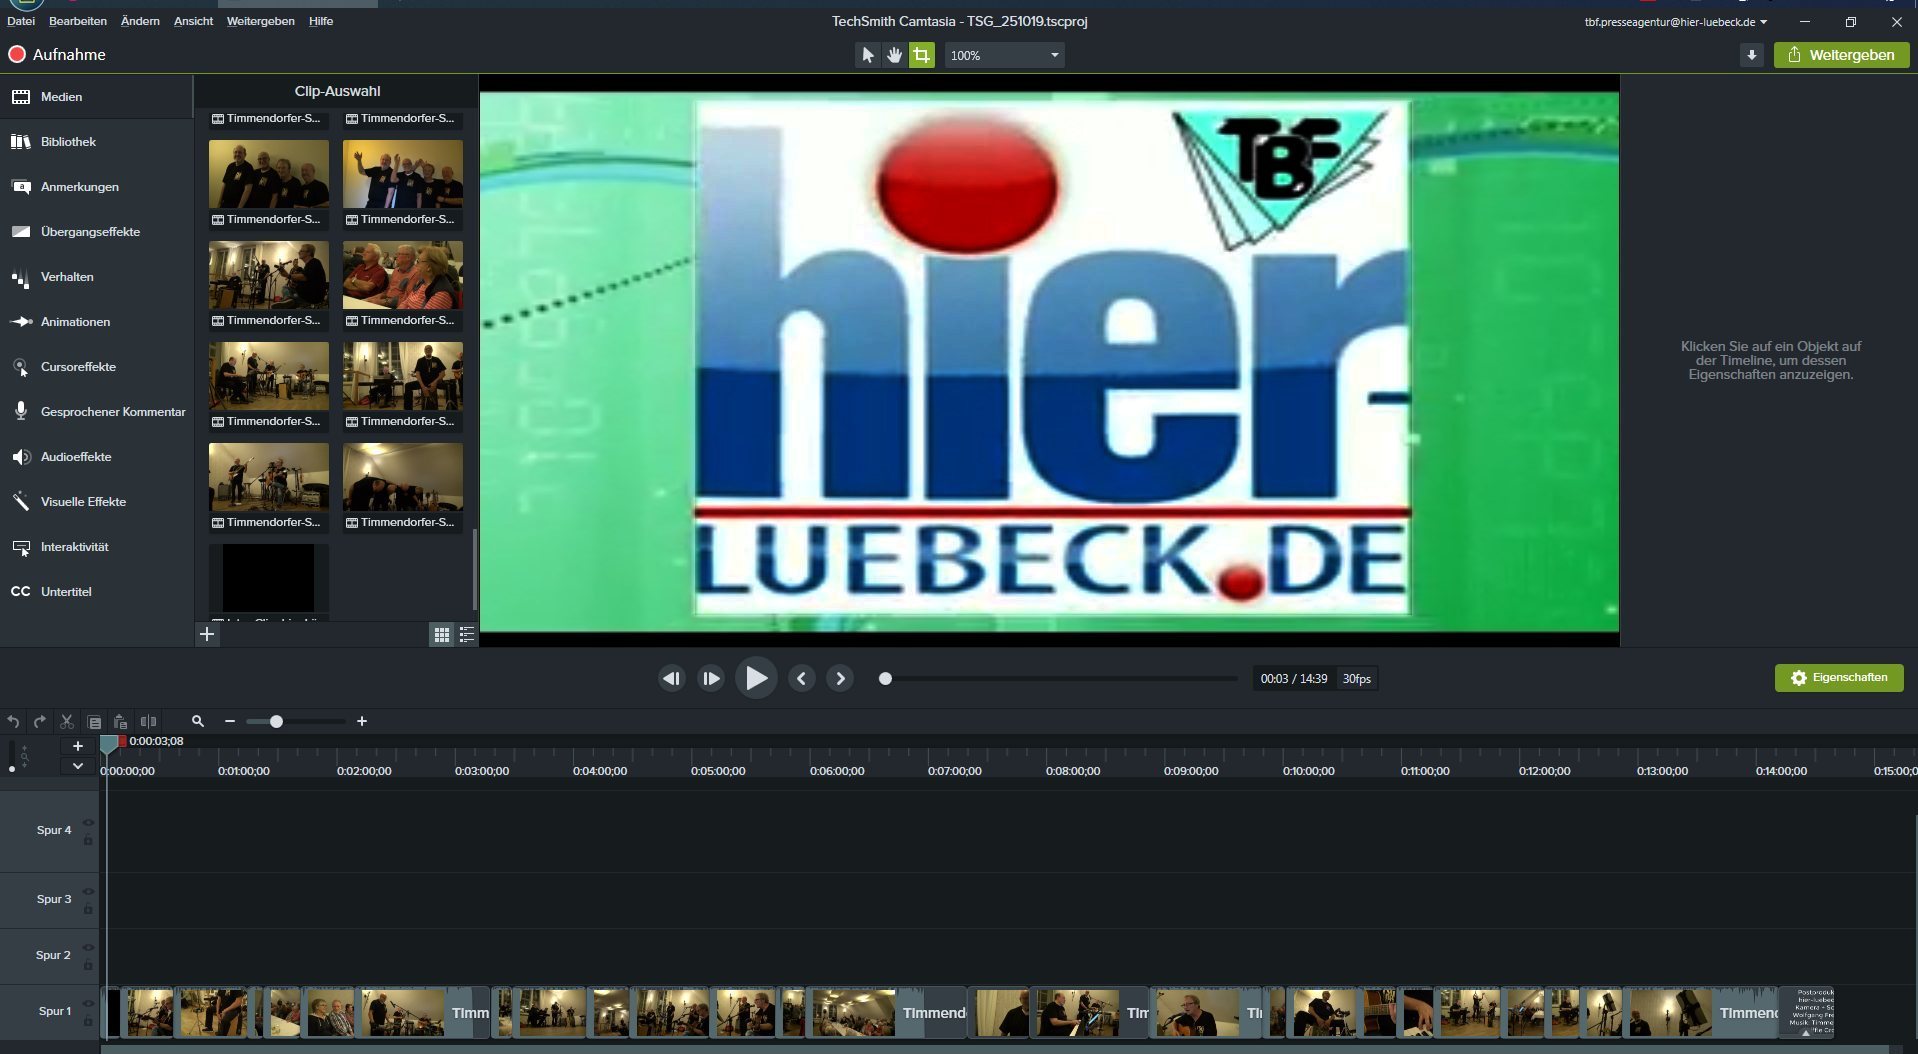Expand the track options chevron below add track
This screenshot has width=1918, height=1054.
click(x=77, y=766)
